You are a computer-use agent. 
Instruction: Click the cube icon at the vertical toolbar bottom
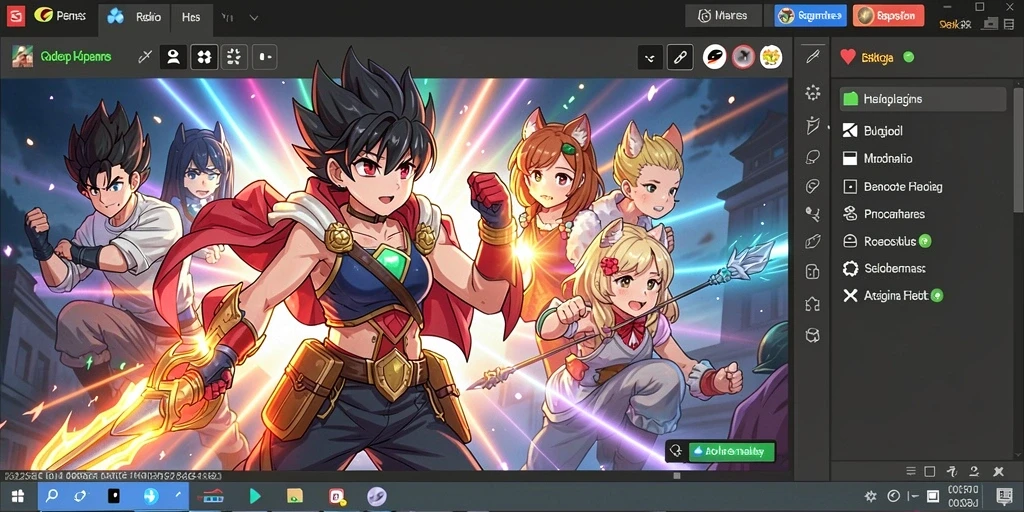(x=812, y=335)
